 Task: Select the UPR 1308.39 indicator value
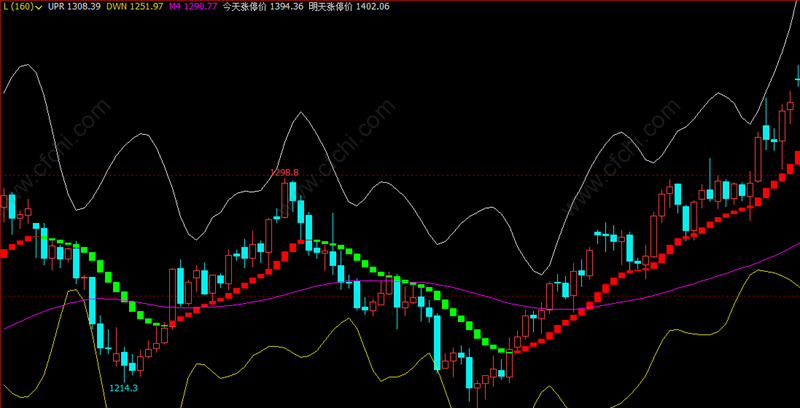point(74,7)
